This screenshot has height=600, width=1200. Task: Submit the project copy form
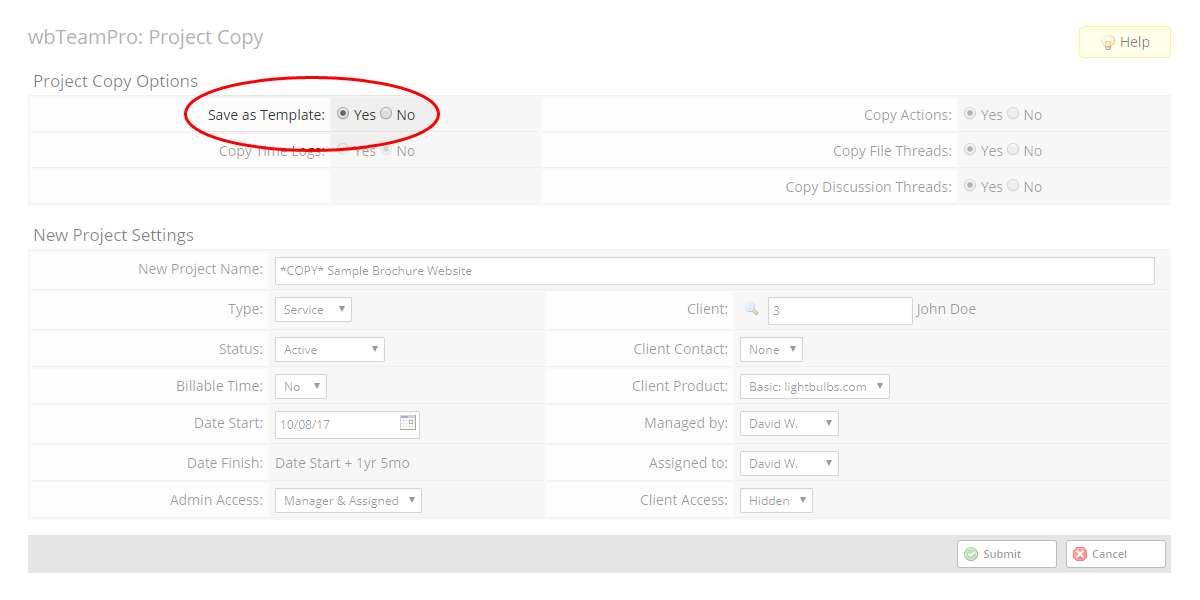(x=1006, y=553)
